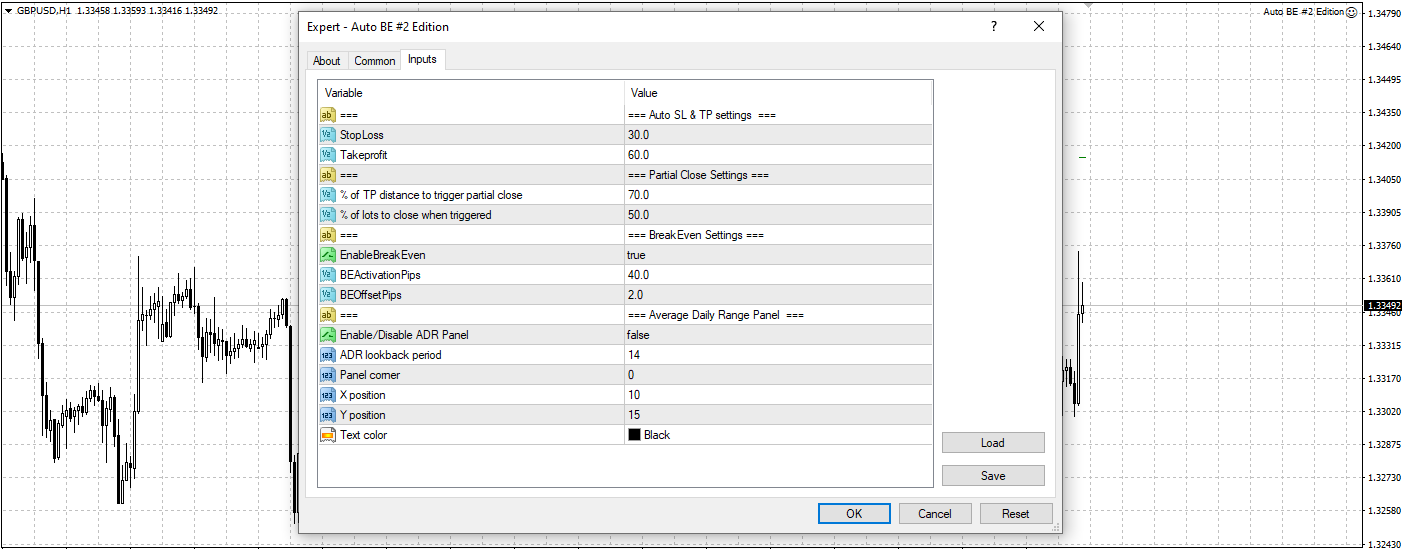Click the Y position value 15
The image size is (1402, 549).
point(634,415)
